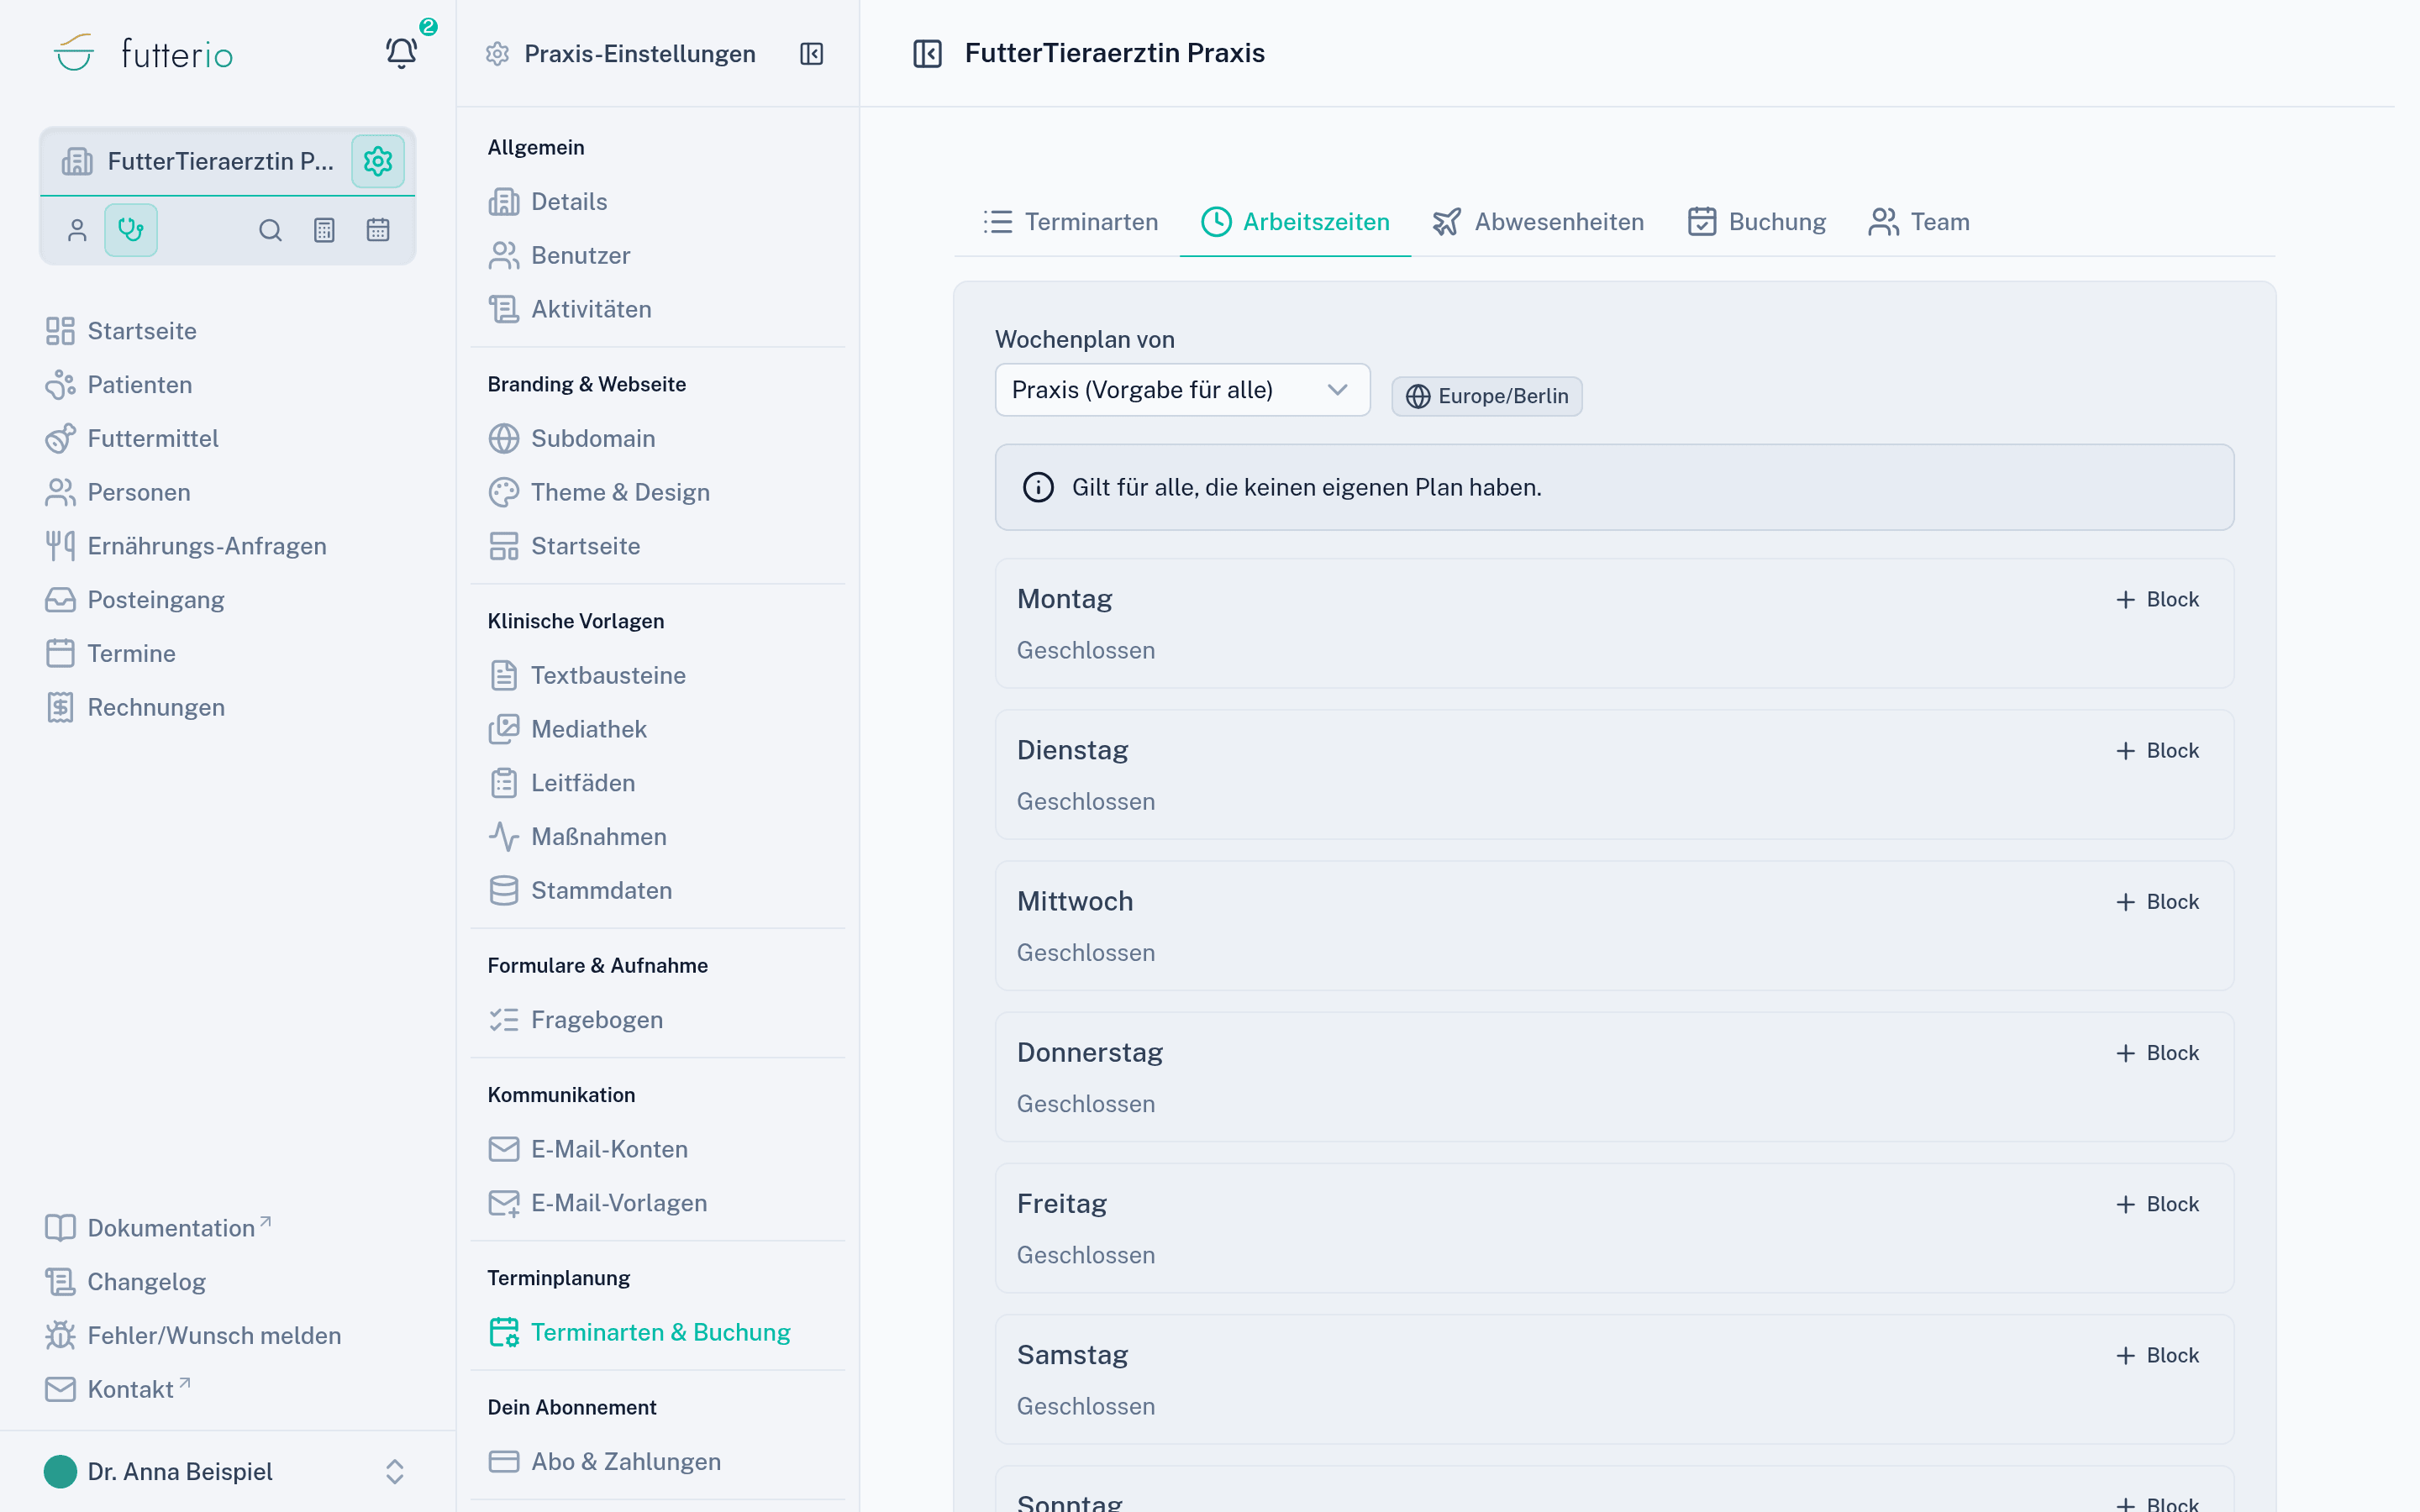Viewport: 2420px width, 1512px height.
Task: Add a Block to Montag
Action: (2157, 599)
